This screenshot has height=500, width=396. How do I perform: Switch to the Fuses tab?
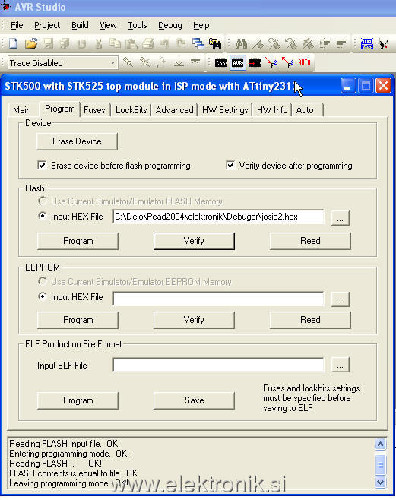(94, 110)
